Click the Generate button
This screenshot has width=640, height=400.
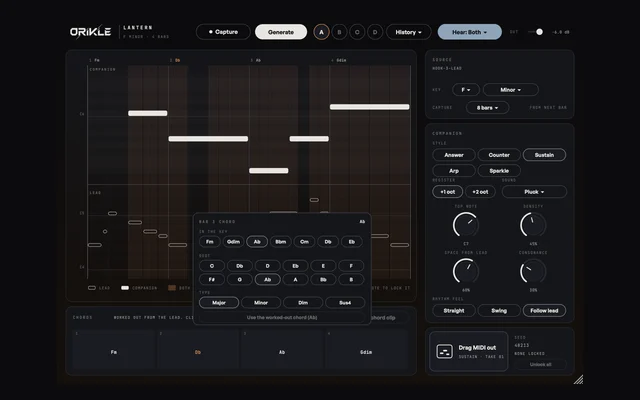pyautogui.click(x=281, y=32)
